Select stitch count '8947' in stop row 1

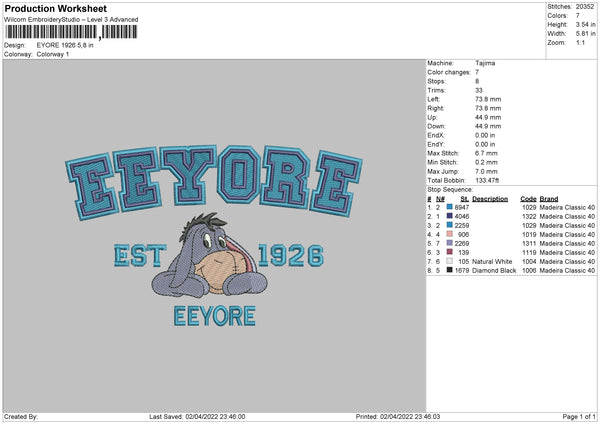coord(461,207)
